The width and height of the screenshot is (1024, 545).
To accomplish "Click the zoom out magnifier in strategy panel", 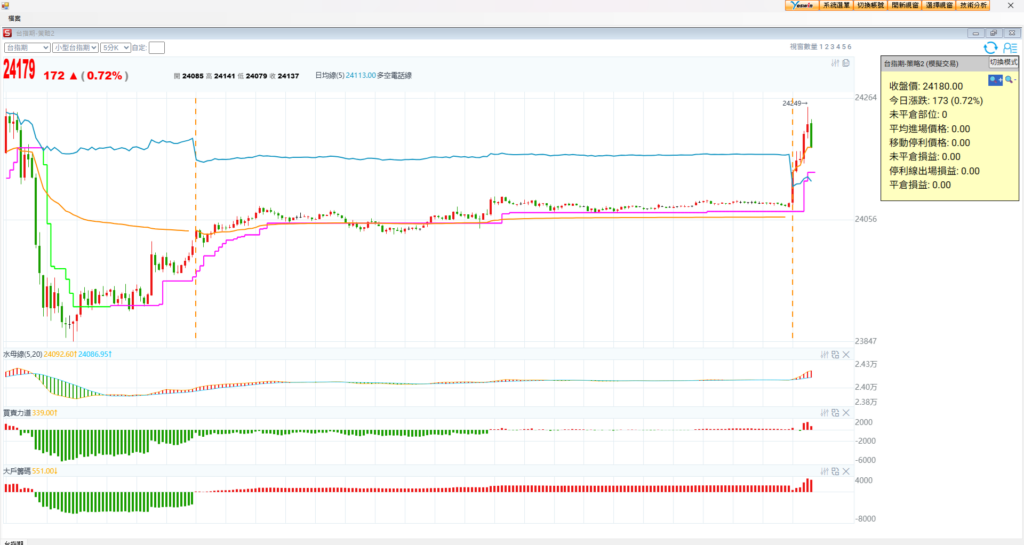I will [x=1010, y=78].
